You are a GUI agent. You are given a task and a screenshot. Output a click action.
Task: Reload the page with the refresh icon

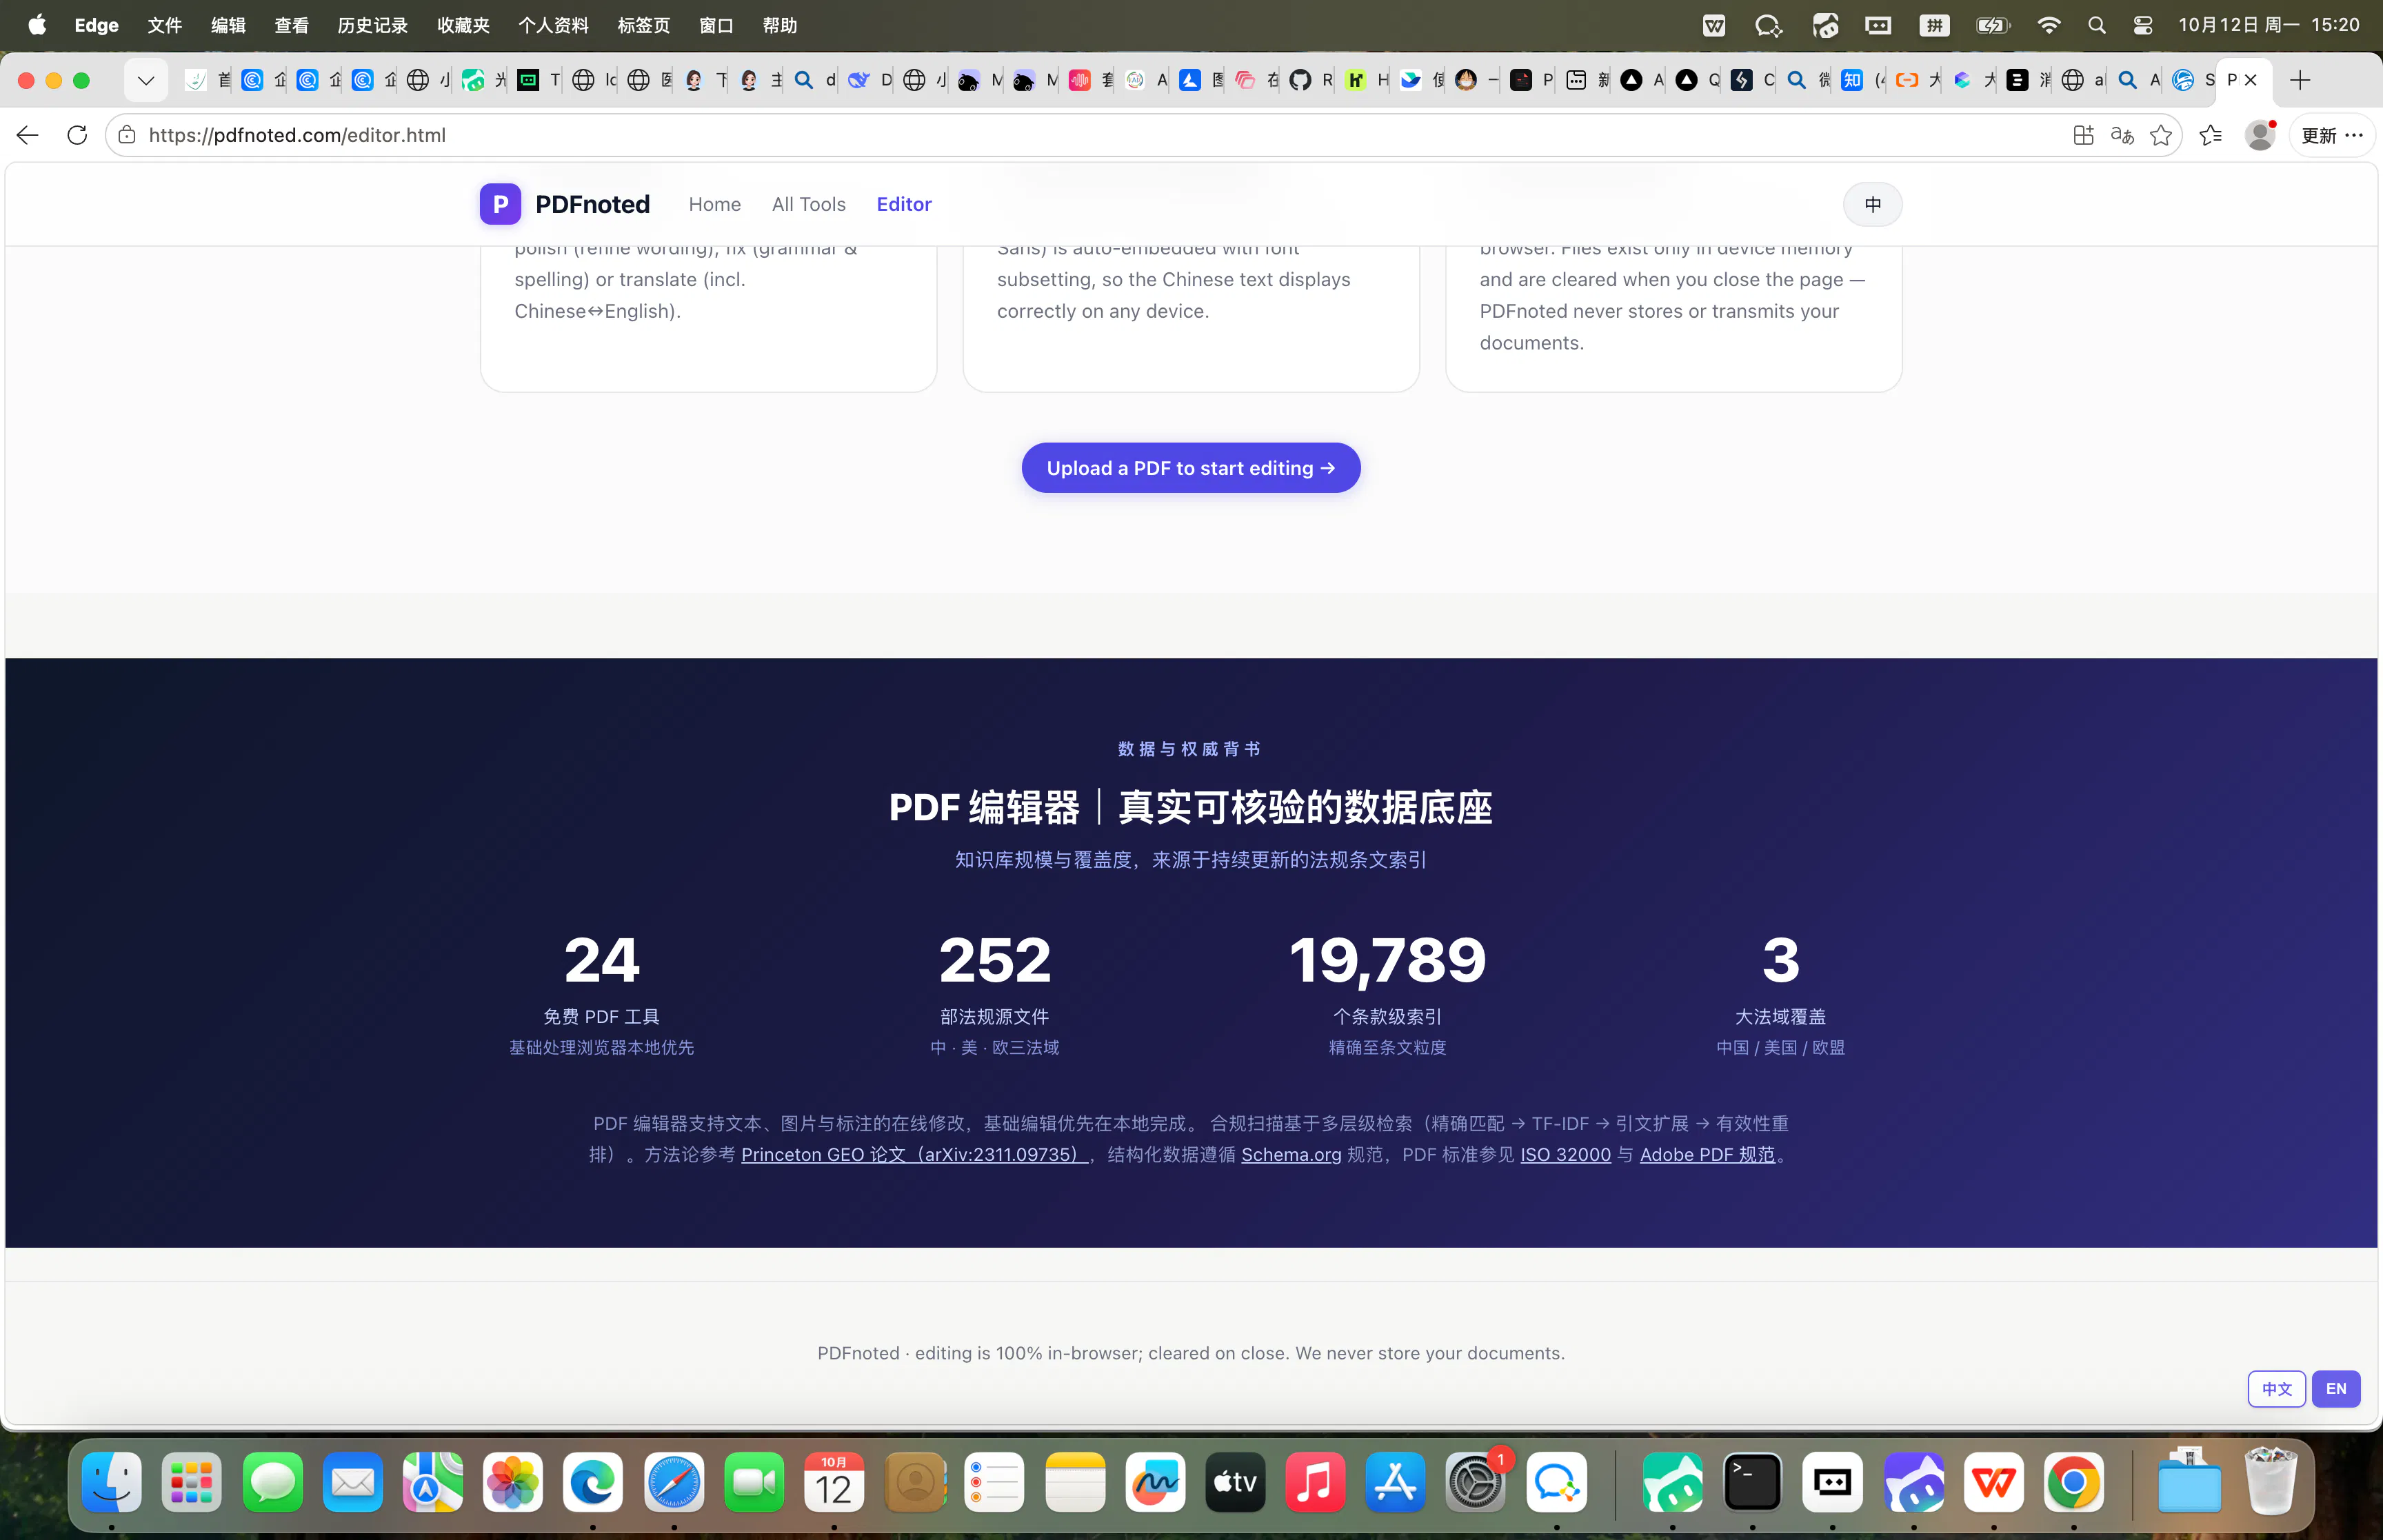point(77,135)
